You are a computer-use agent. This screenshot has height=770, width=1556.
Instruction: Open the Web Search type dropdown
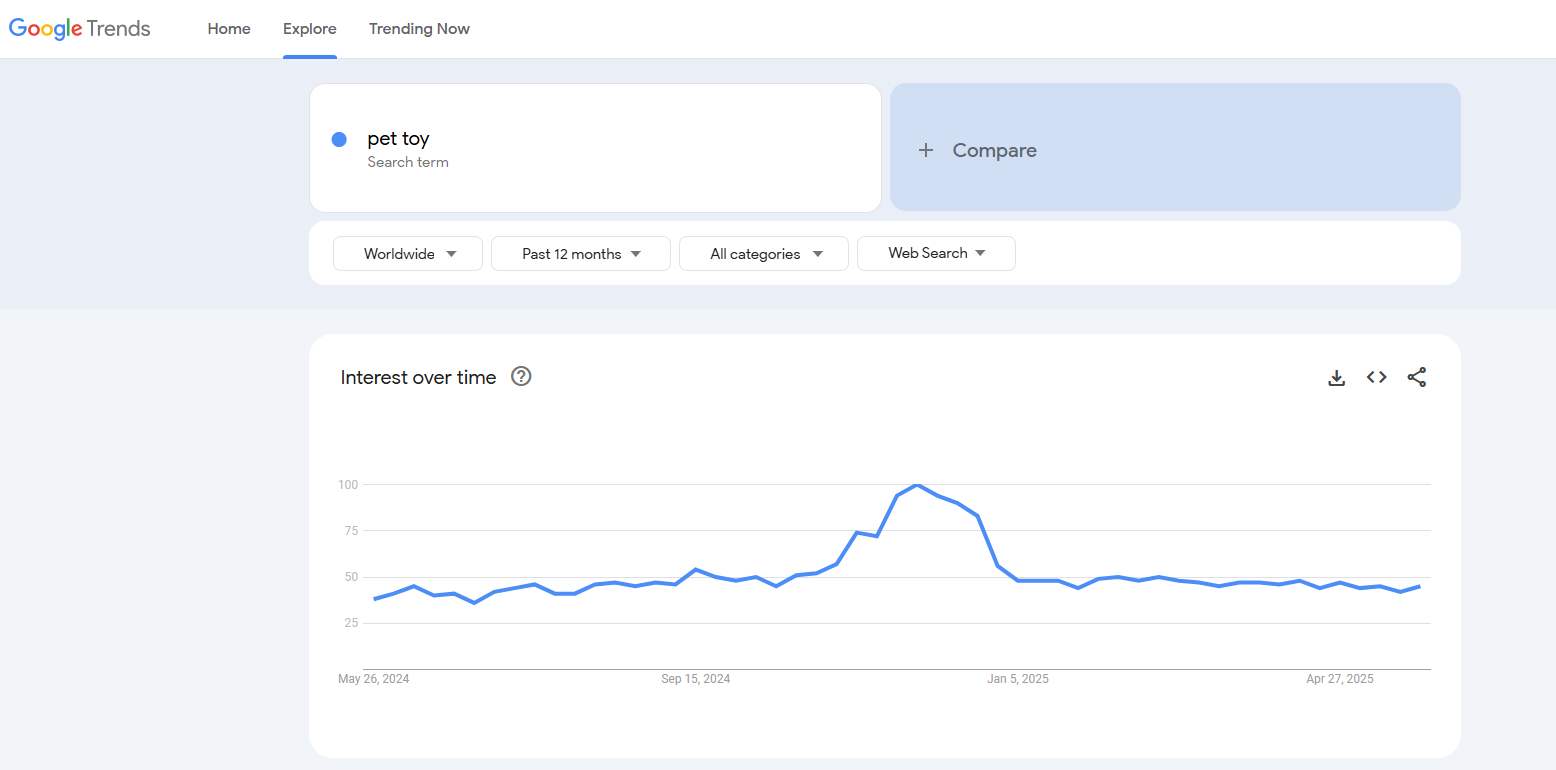point(936,253)
